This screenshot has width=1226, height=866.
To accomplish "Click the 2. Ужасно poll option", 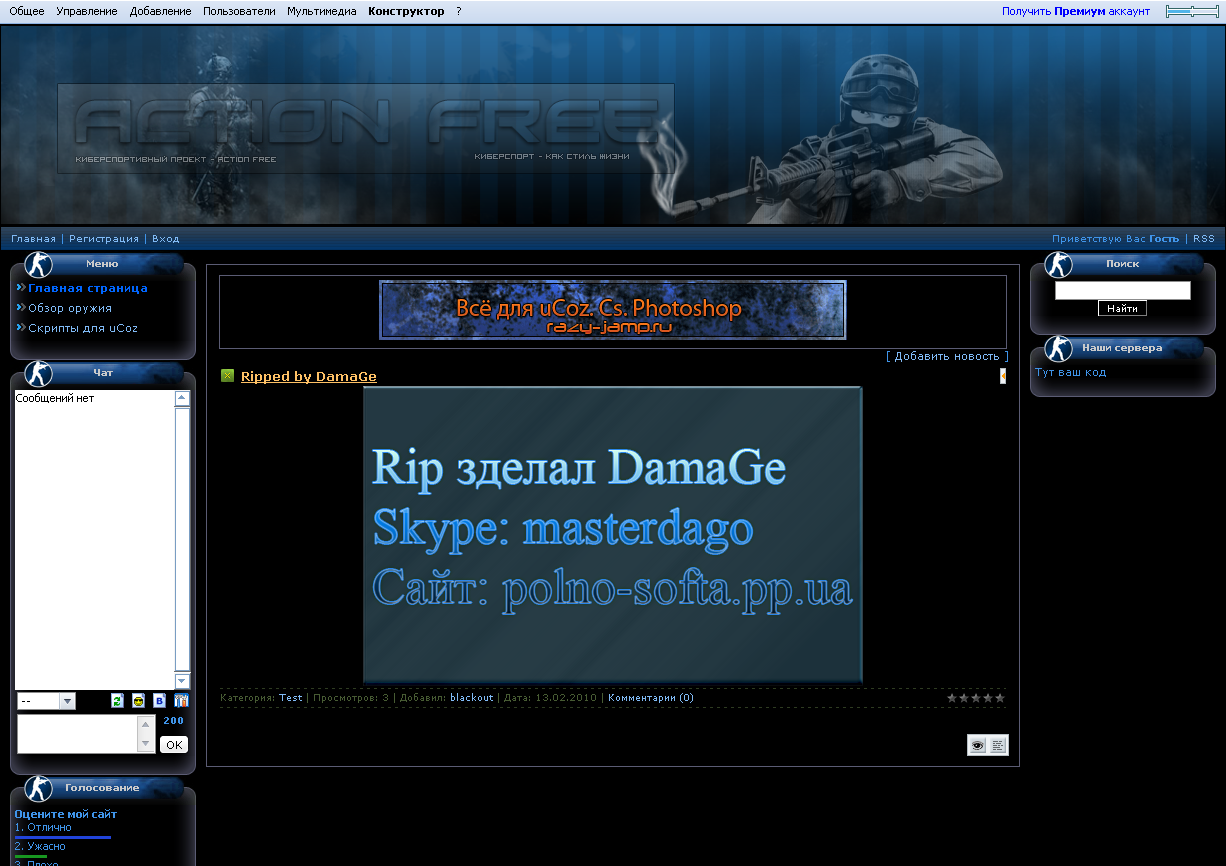I will point(40,847).
